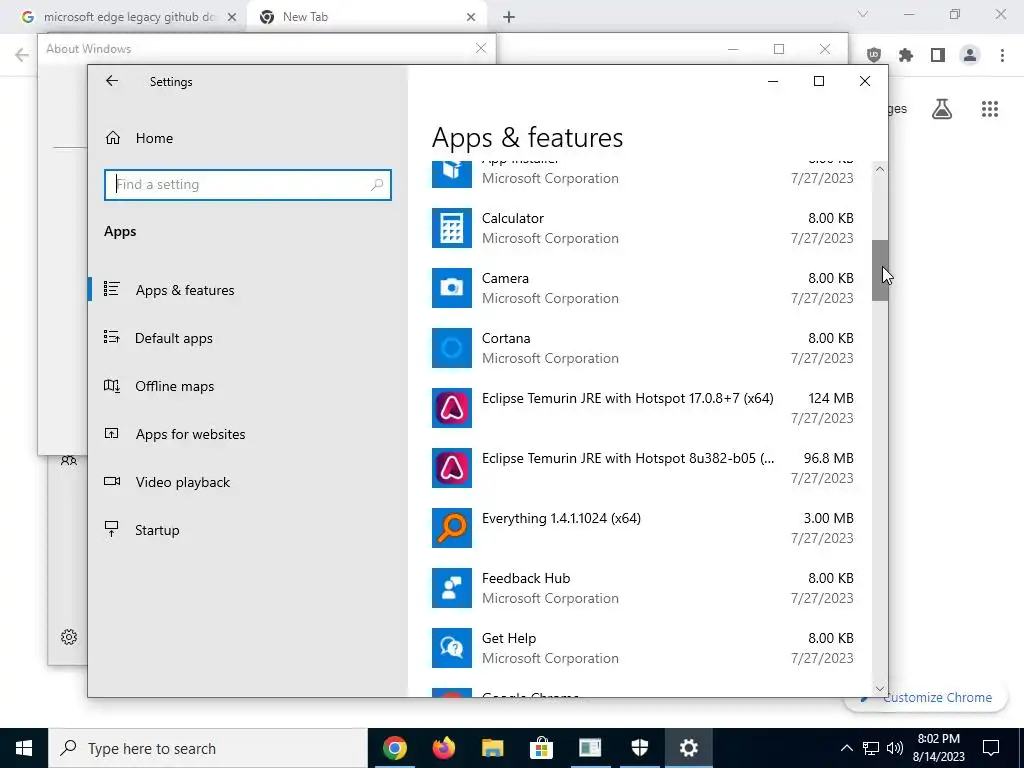The width and height of the screenshot is (1024, 768).
Task: Click the apps list scrollbar thumb
Action: (880, 270)
